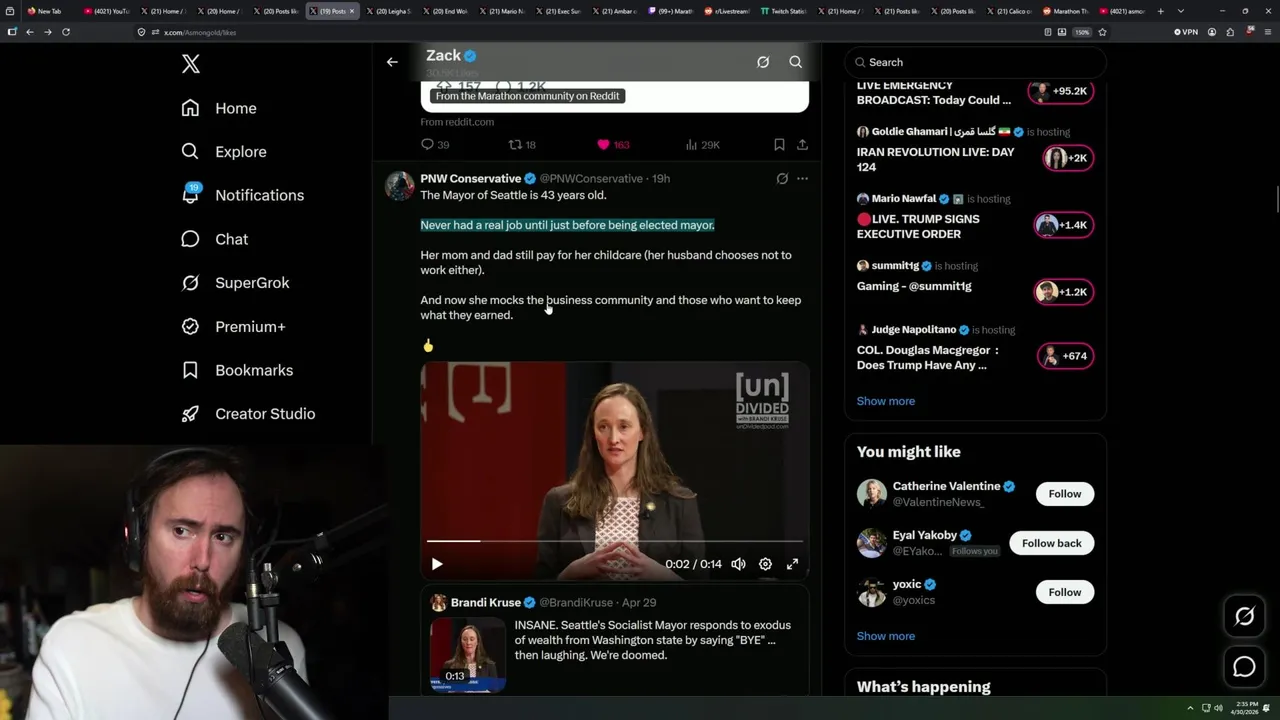
Task: Open the floating Grok button
Action: [x=1244, y=616]
